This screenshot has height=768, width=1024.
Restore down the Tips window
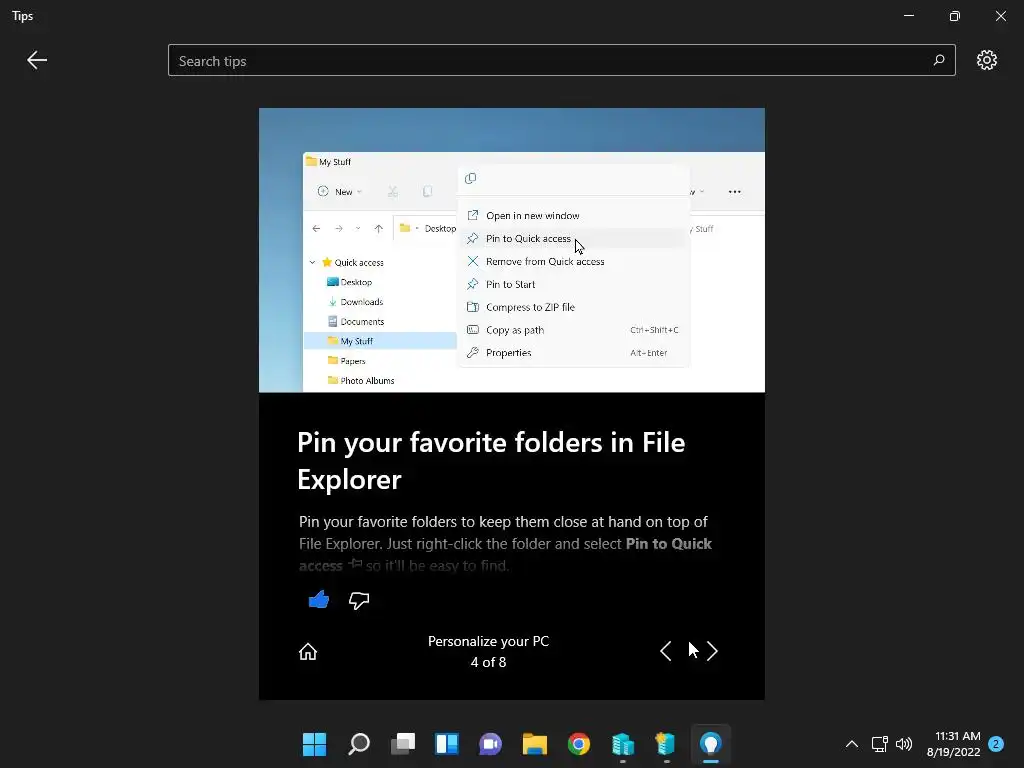click(954, 16)
